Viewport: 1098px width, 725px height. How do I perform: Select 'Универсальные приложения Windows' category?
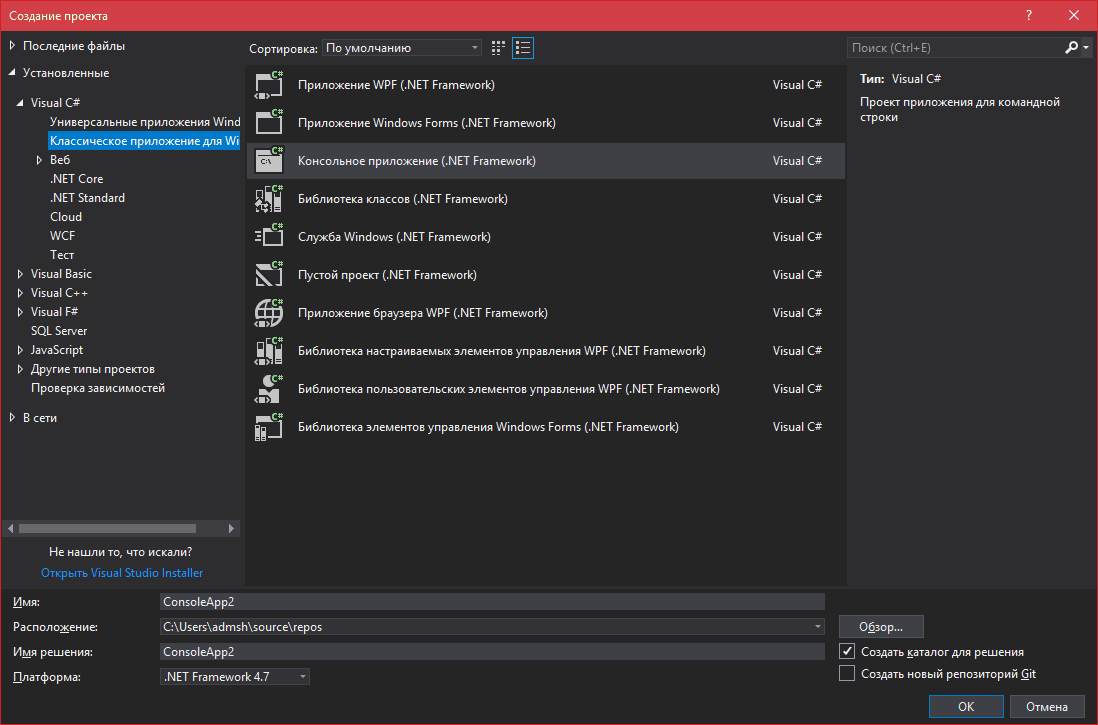(x=144, y=122)
